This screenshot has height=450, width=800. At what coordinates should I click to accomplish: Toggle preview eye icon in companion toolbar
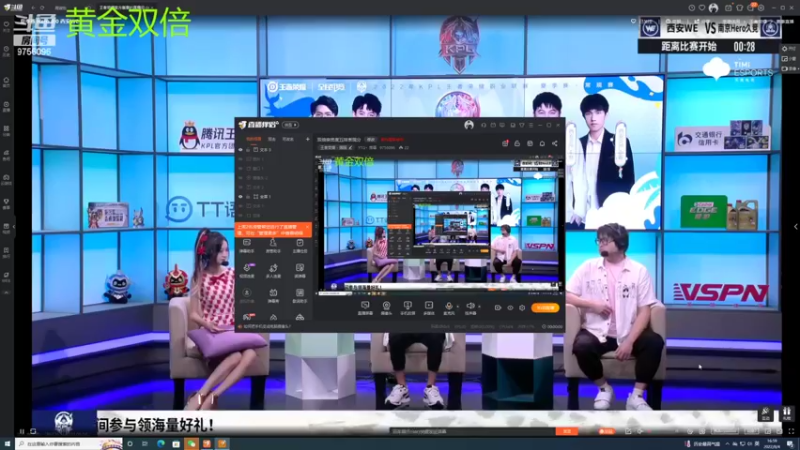(510, 308)
